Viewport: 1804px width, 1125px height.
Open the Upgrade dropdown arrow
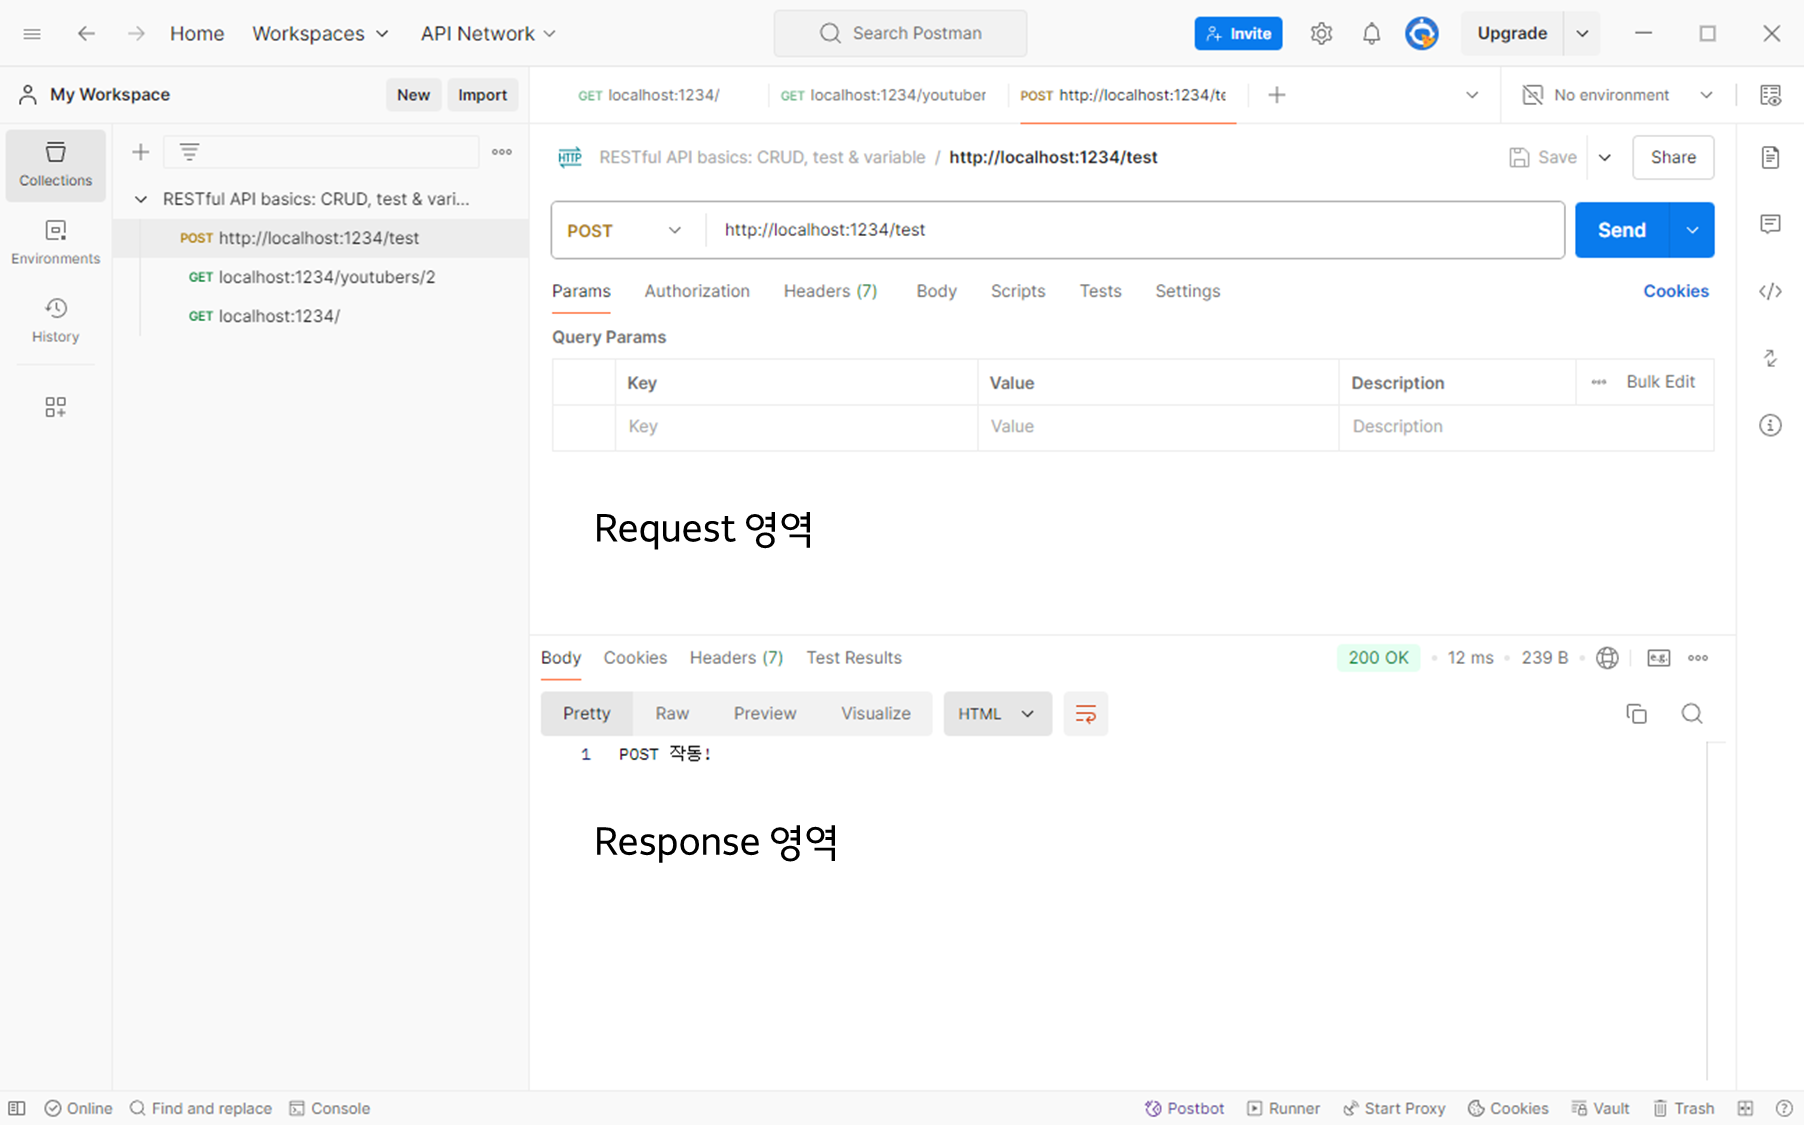click(x=1582, y=34)
